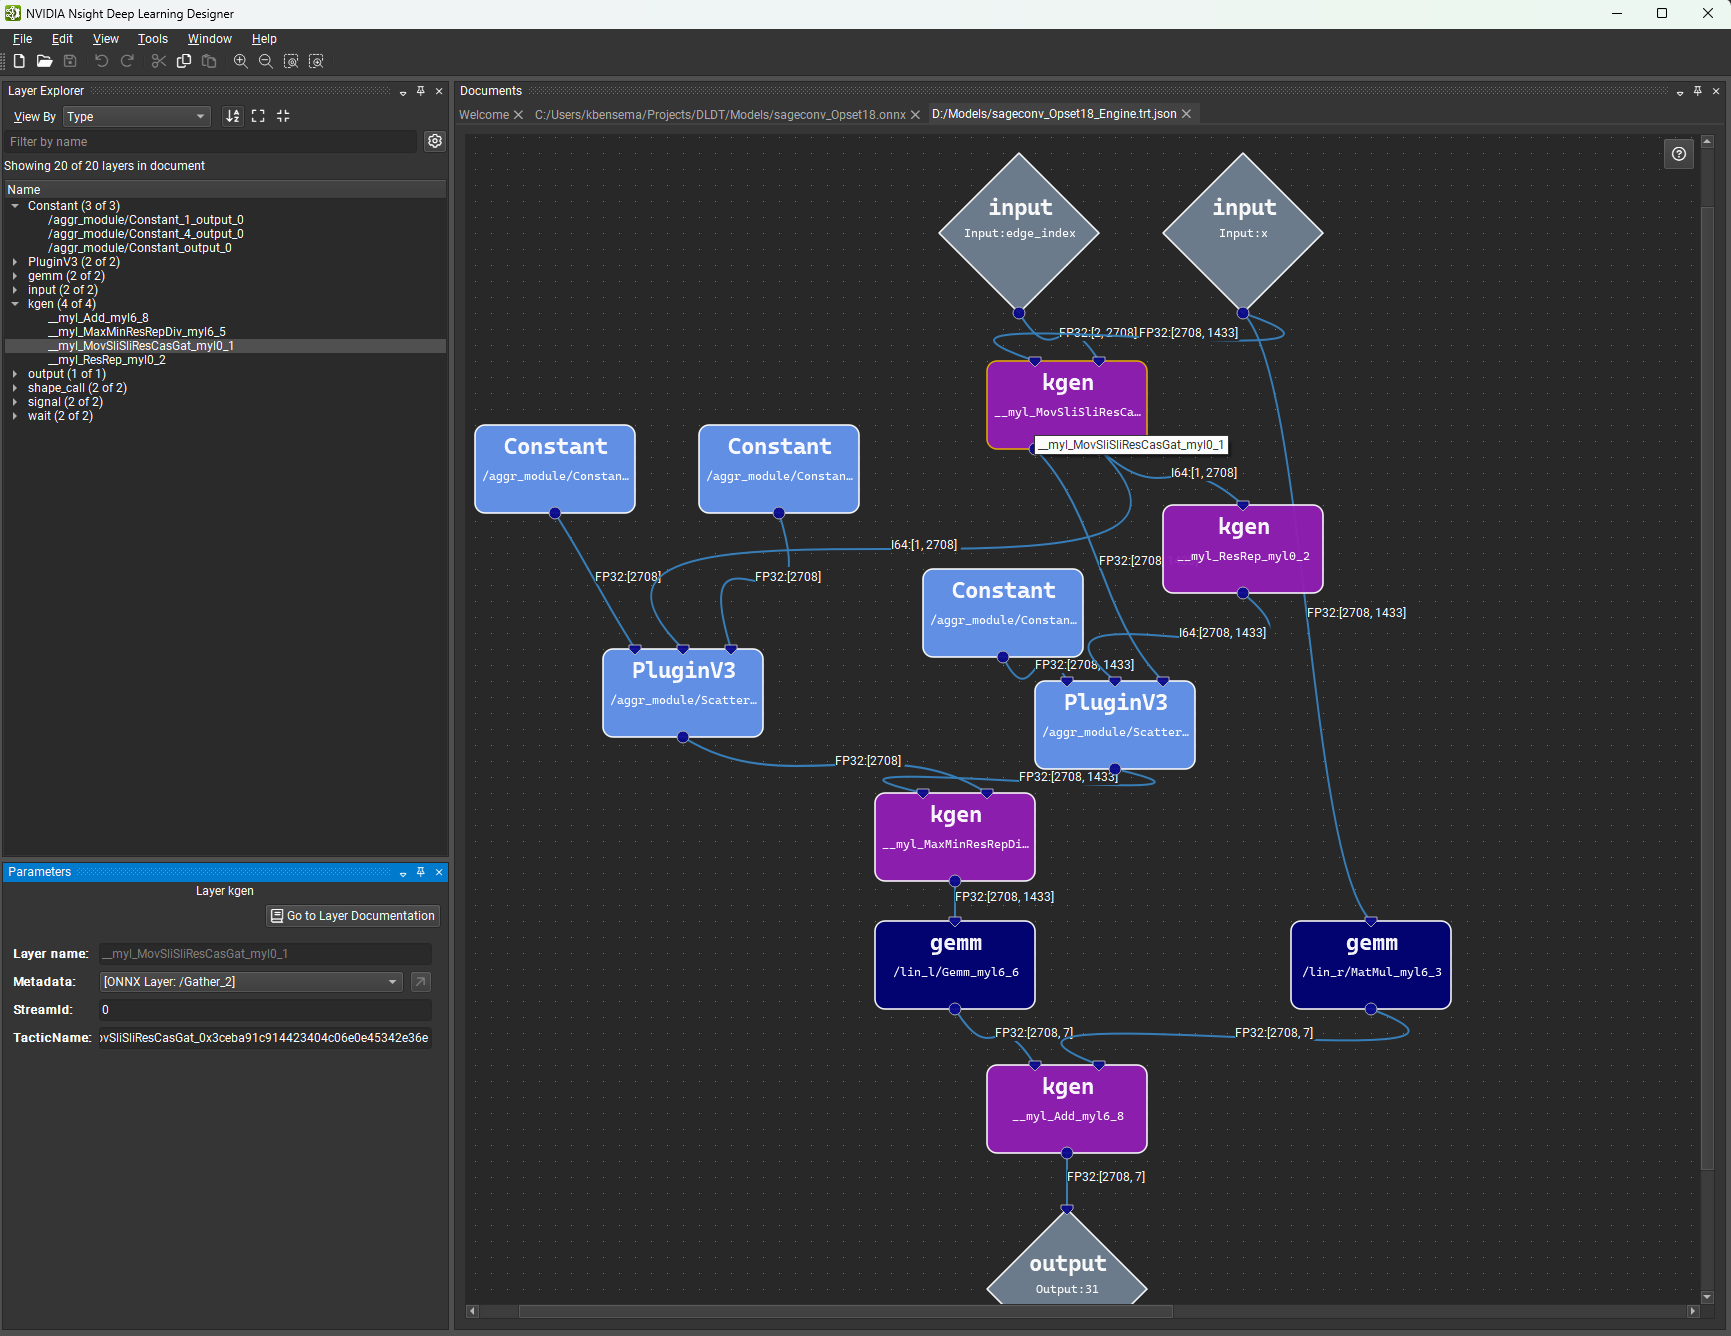Open the Metadata ONNX Layer dropdown
This screenshot has width=1731, height=1336.
tap(251, 982)
